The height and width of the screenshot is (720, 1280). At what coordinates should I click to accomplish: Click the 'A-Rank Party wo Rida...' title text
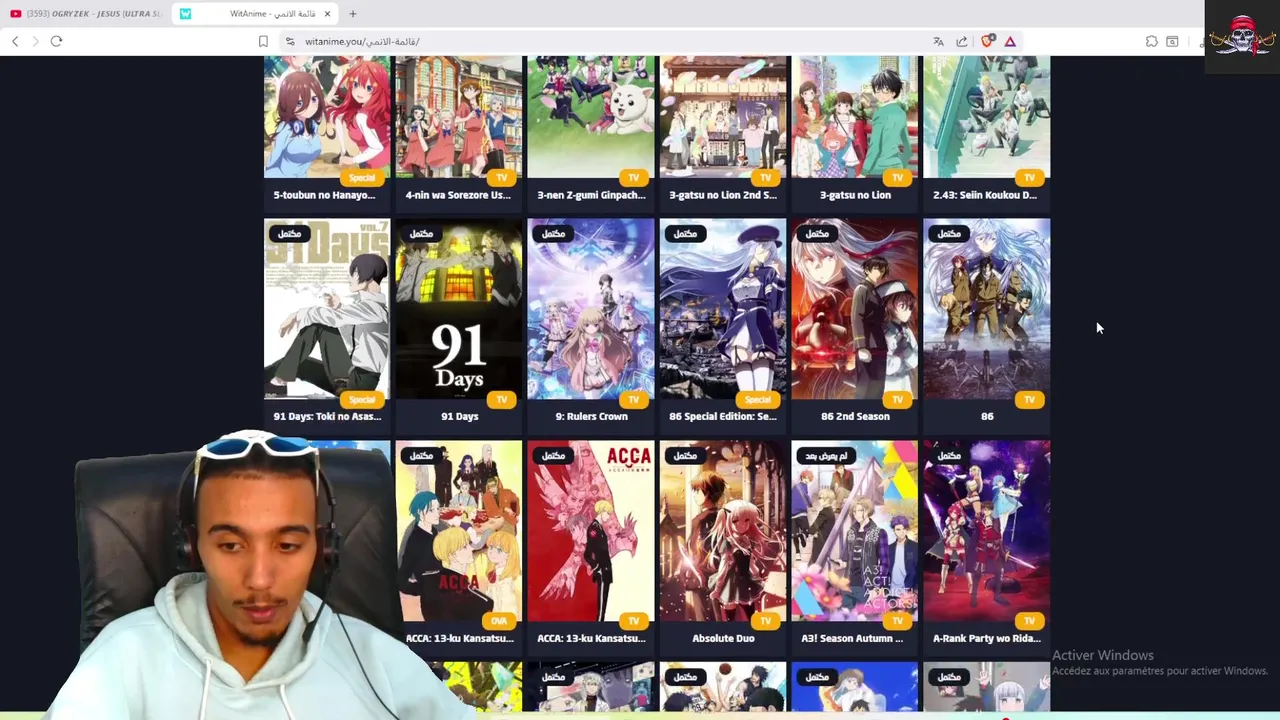(x=987, y=639)
